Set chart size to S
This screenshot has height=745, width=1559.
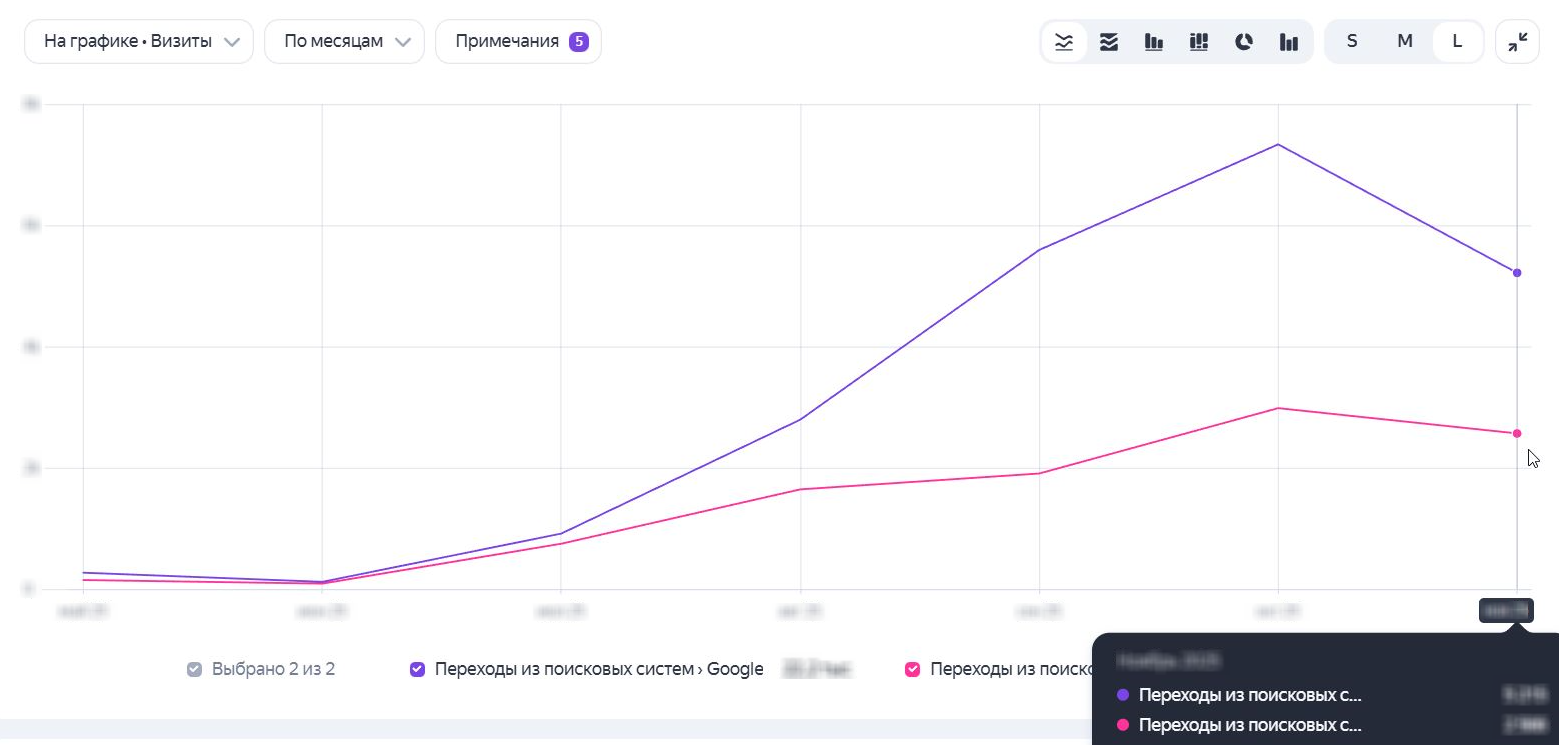(x=1352, y=42)
